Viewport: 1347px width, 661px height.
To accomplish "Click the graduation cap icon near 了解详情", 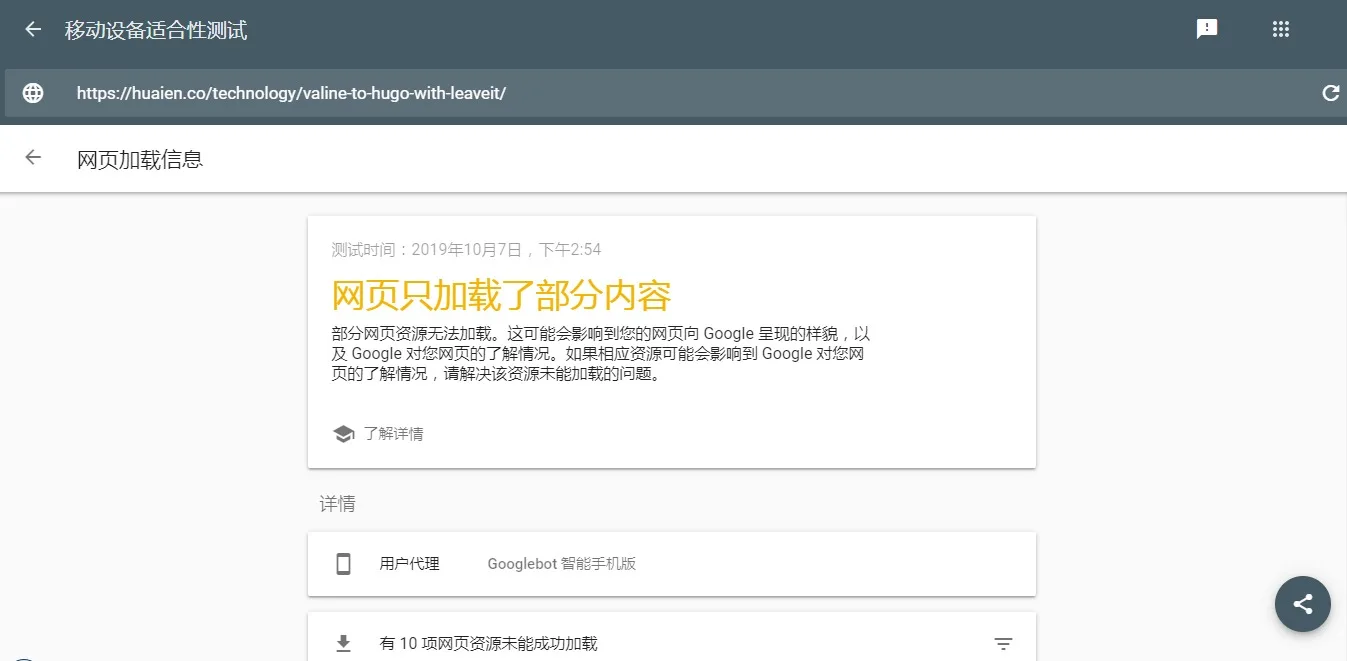I will 343,433.
